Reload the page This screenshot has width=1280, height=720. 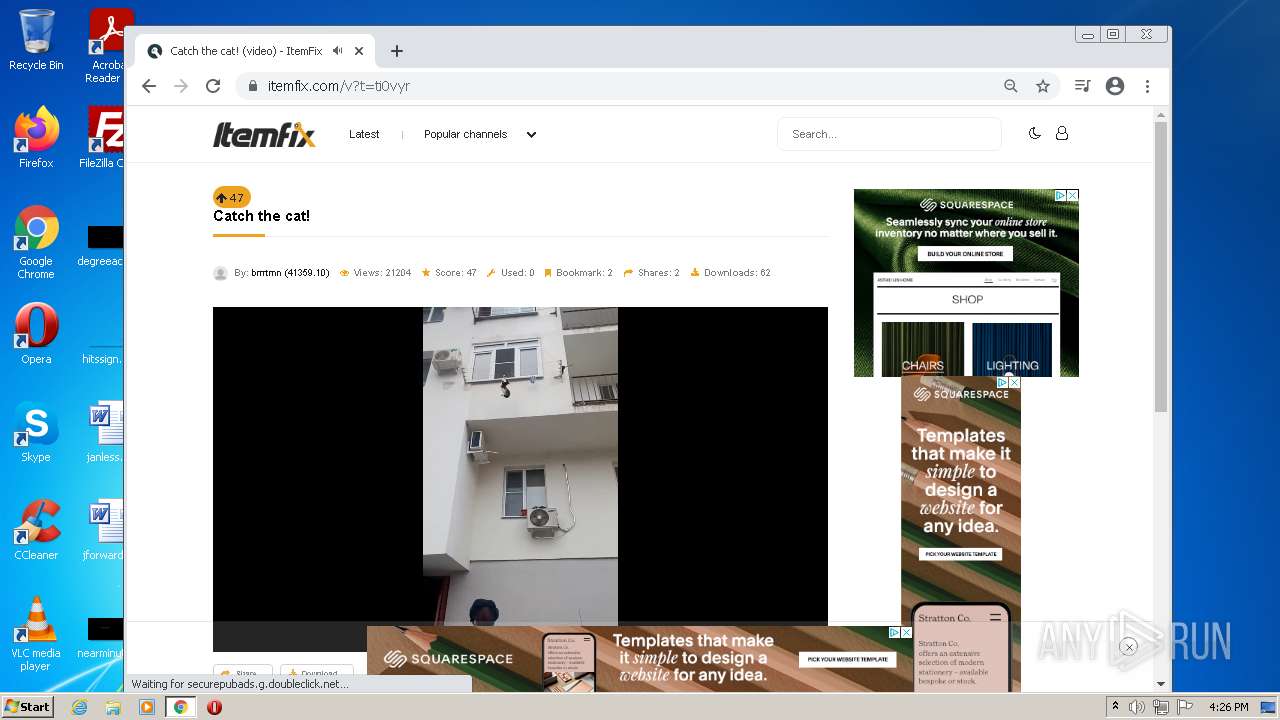(x=213, y=86)
